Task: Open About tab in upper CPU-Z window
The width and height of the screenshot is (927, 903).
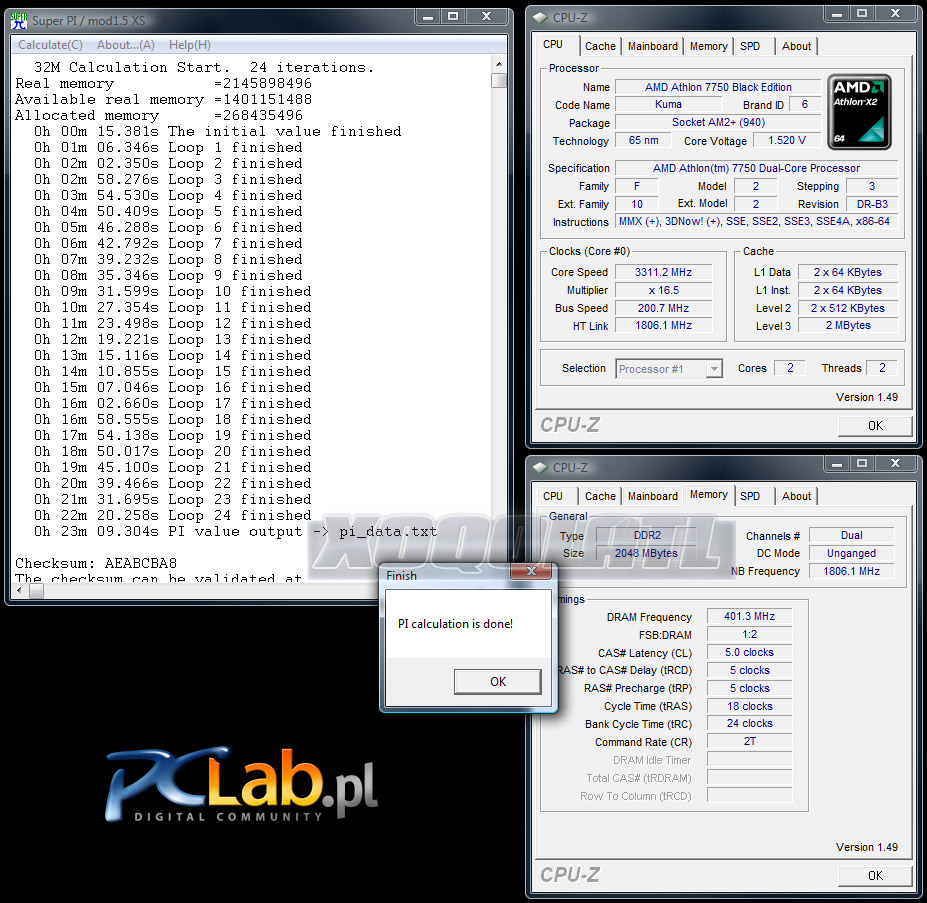Action: pos(796,46)
